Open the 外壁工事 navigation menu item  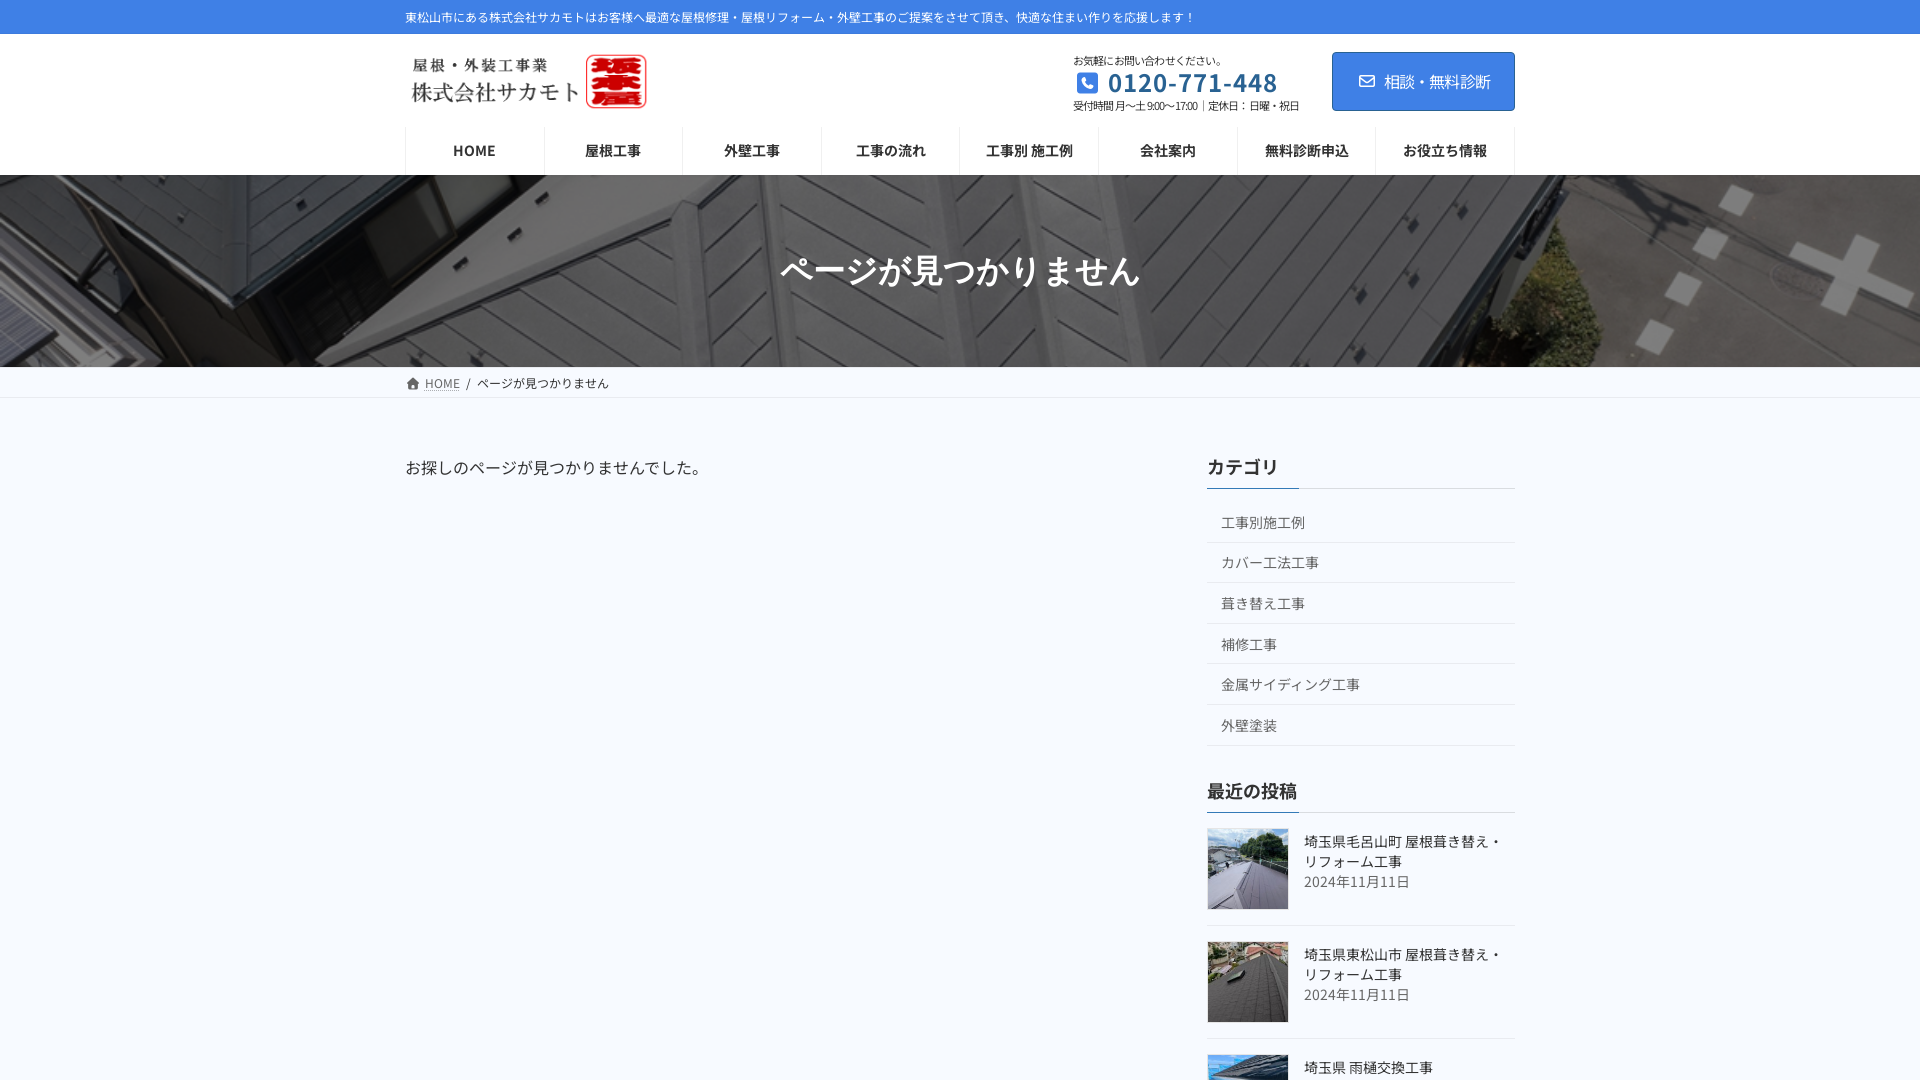pos(751,151)
